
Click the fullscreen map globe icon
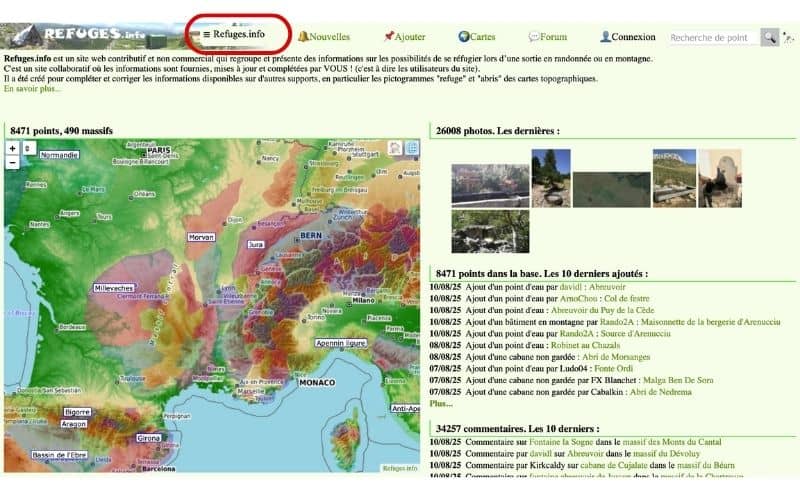[411, 148]
